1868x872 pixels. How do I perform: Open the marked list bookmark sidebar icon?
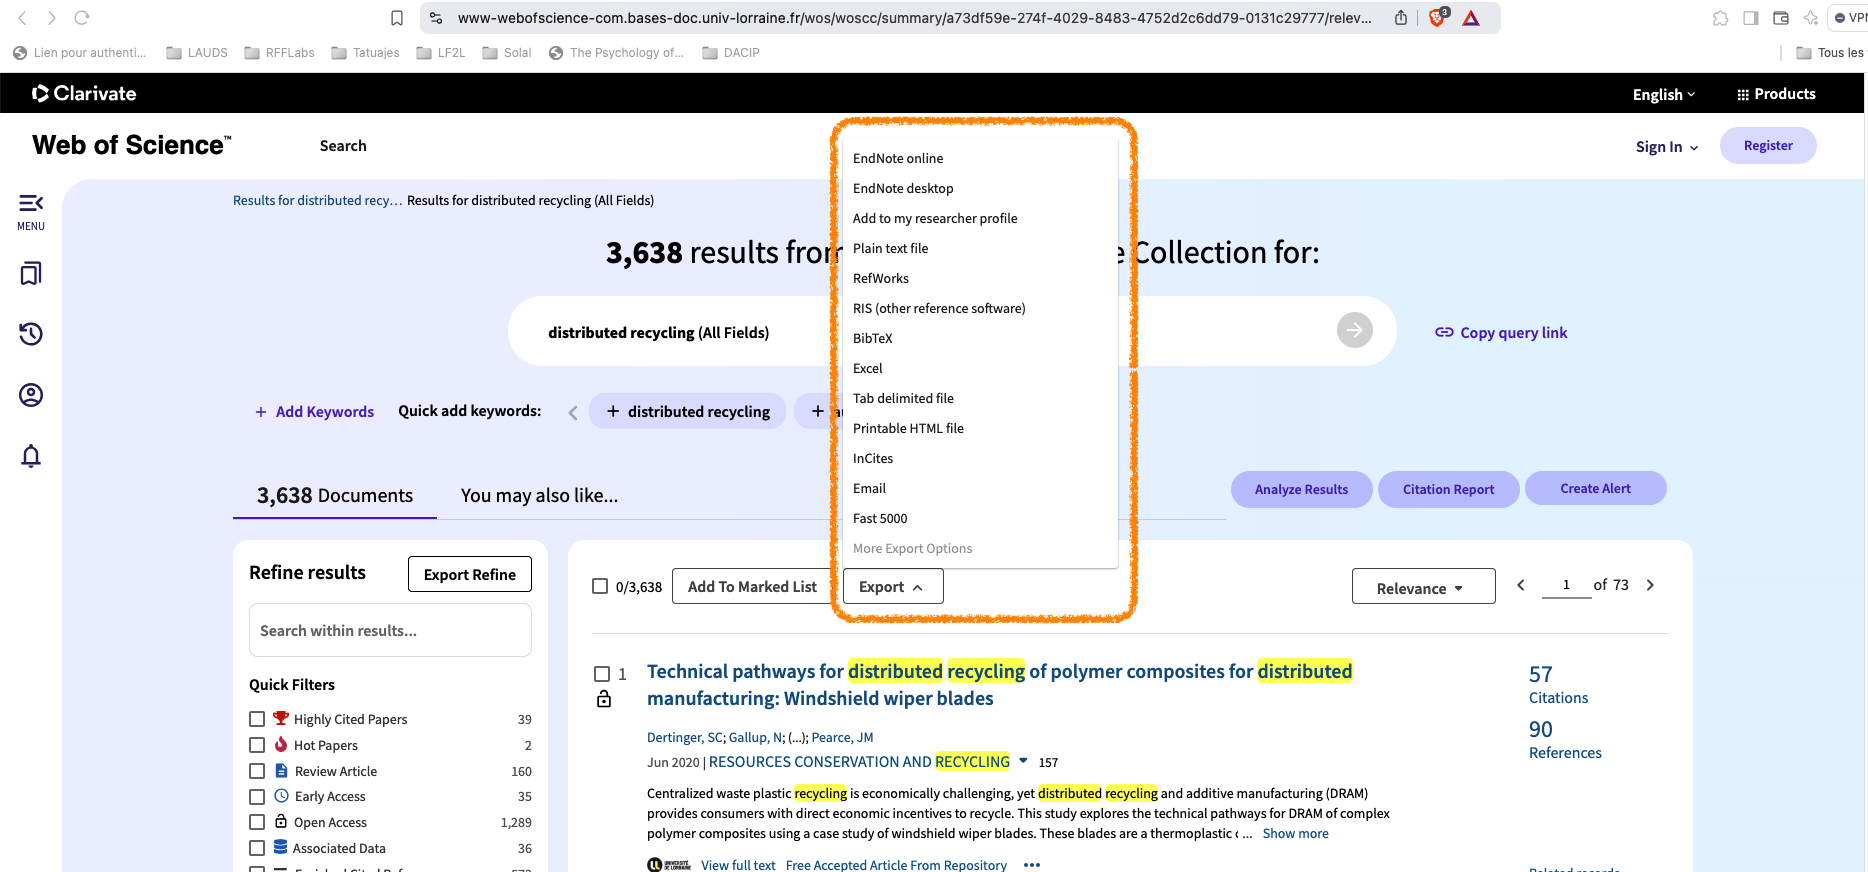pyautogui.click(x=31, y=273)
